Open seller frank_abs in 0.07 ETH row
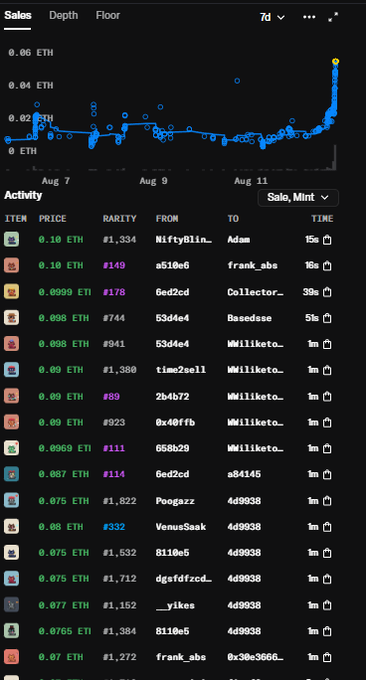Screen dimensions: 366x680 coord(180,657)
